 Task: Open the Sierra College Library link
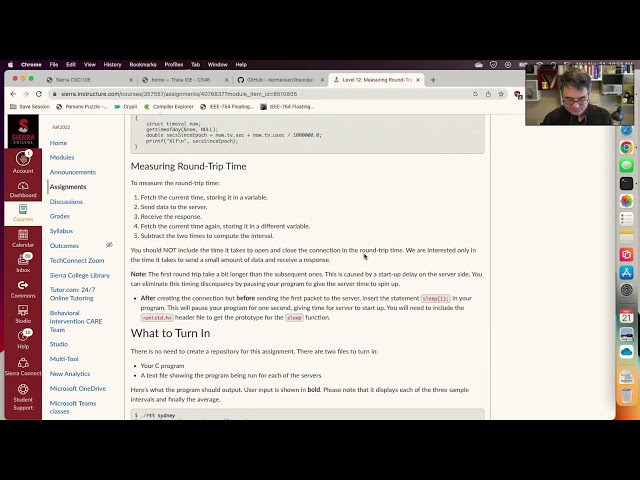pos(80,276)
